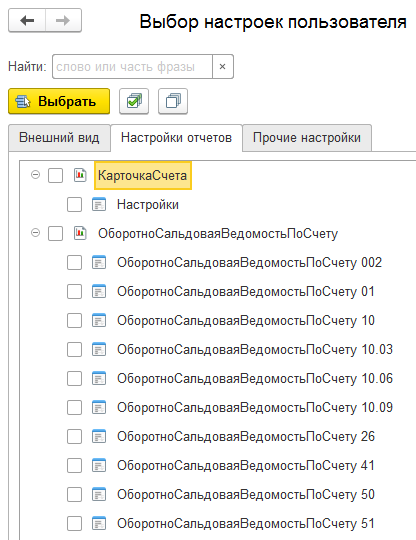The height and width of the screenshot is (540, 416).
Task: Click the settings icon next to Настройки
Action: click(x=99, y=205)
